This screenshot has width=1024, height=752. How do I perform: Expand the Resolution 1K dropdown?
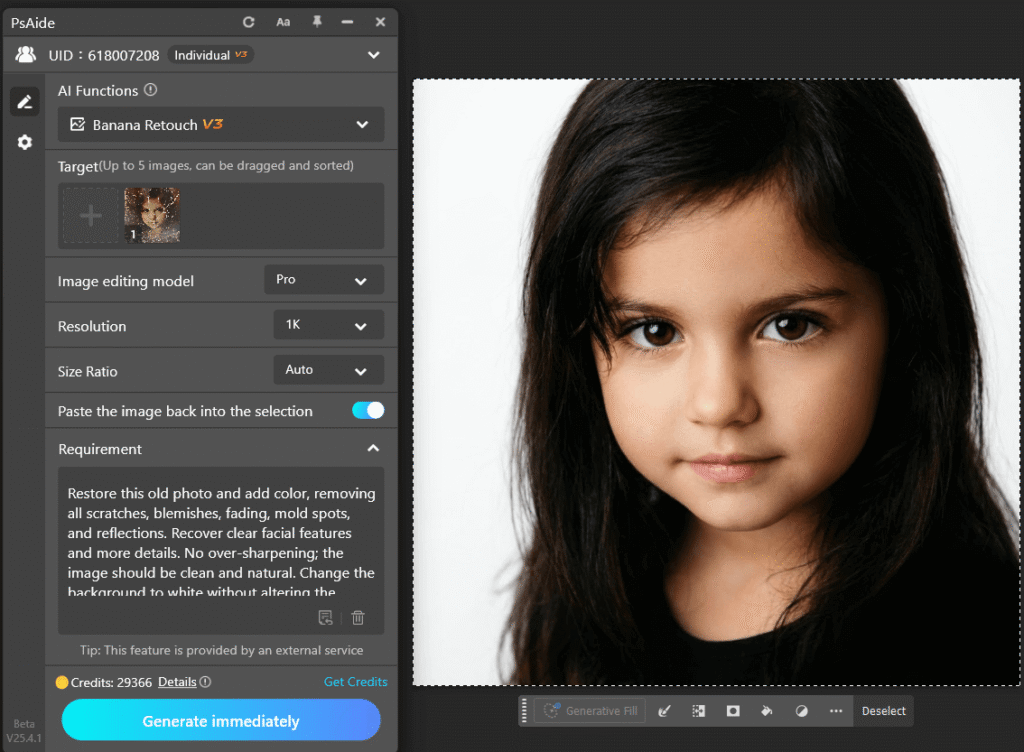pyautogui.click(x=328, y=325)
